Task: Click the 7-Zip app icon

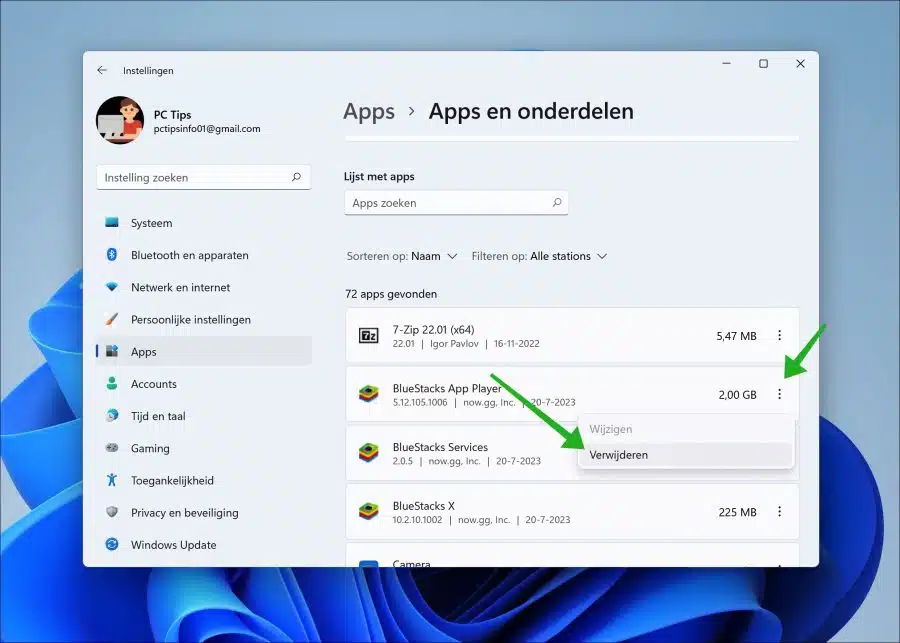Action: 368,335
